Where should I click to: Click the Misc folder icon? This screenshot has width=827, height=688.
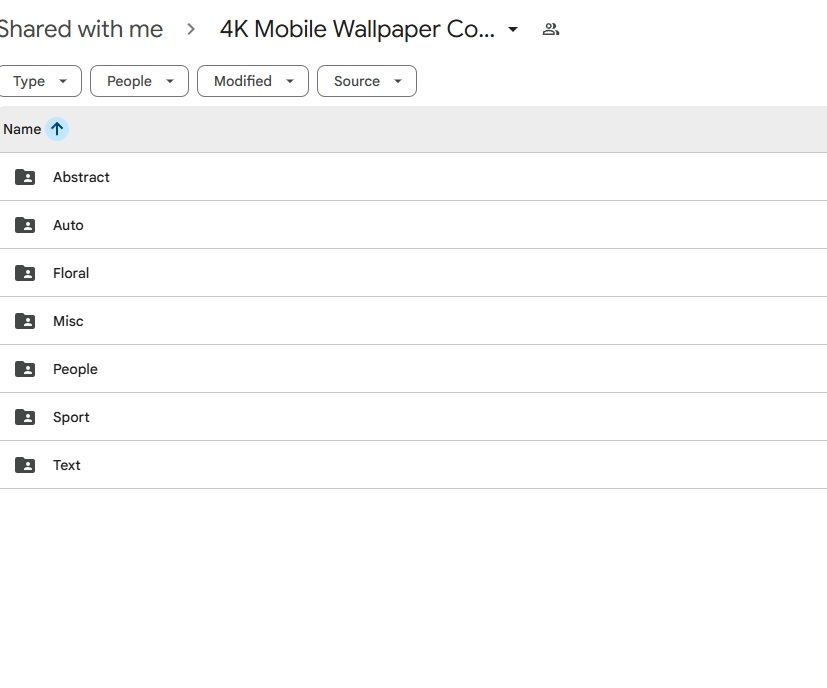pyautogui.click(x=24, y=321)
